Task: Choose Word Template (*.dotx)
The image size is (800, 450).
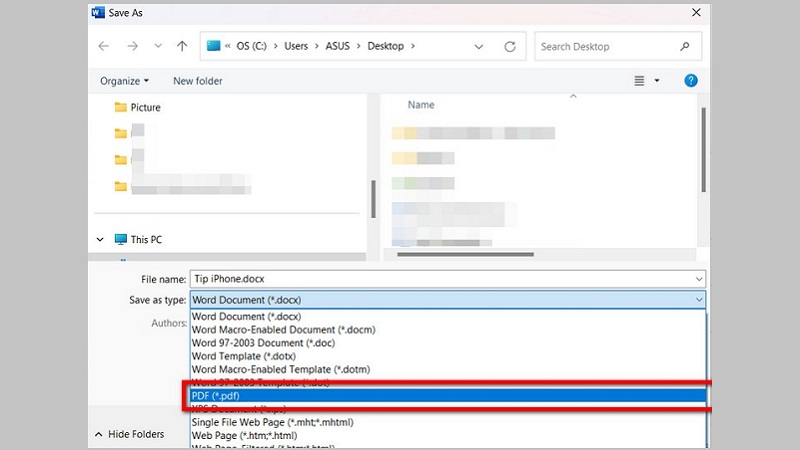Action: 448,356
